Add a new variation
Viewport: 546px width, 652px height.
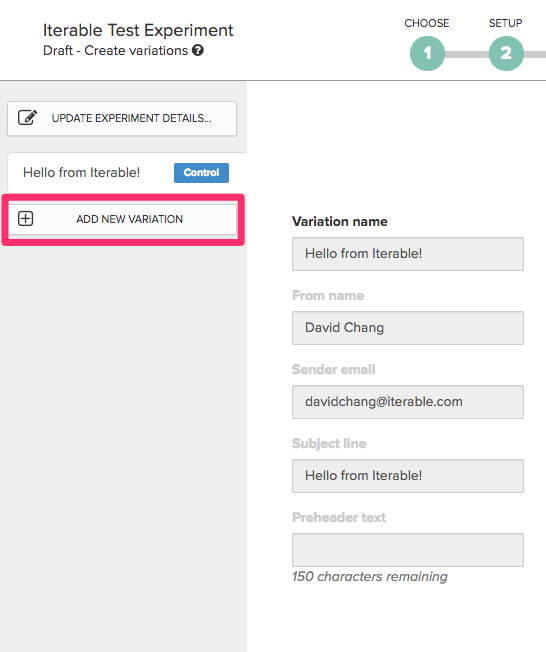(123, 219)
